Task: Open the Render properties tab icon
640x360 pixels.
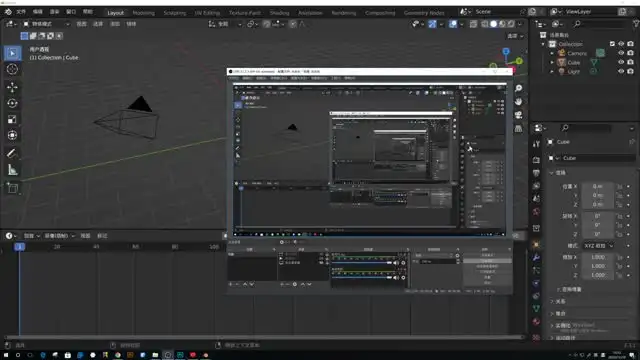Action: pyautogui.click(x=536, y=160)
